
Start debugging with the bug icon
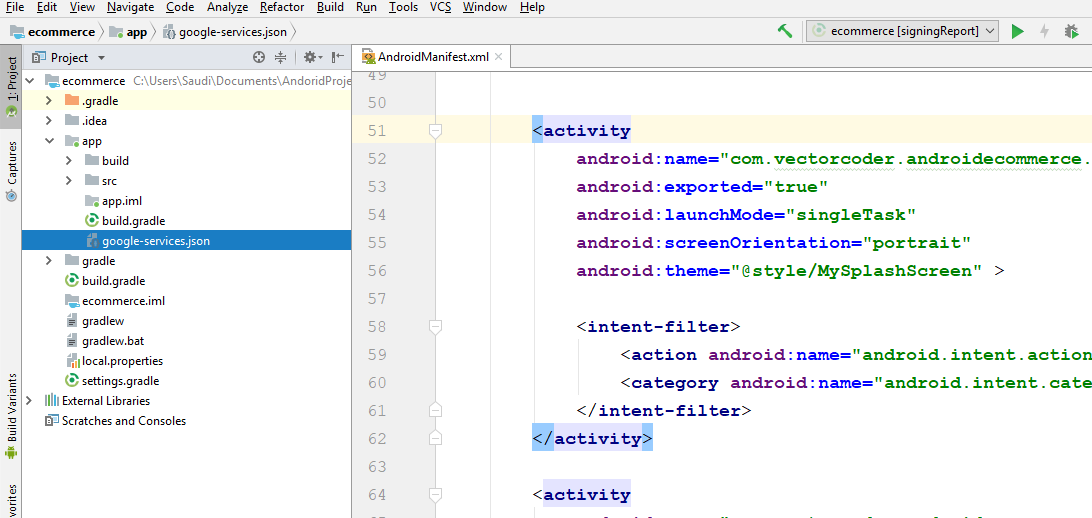[1071, 31]
